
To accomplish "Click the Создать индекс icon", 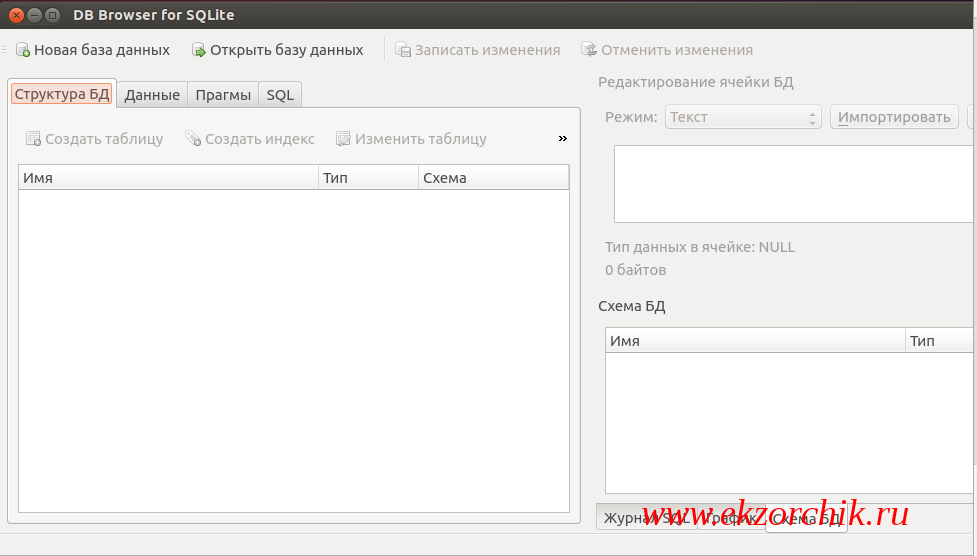I will tap(193, 139).
